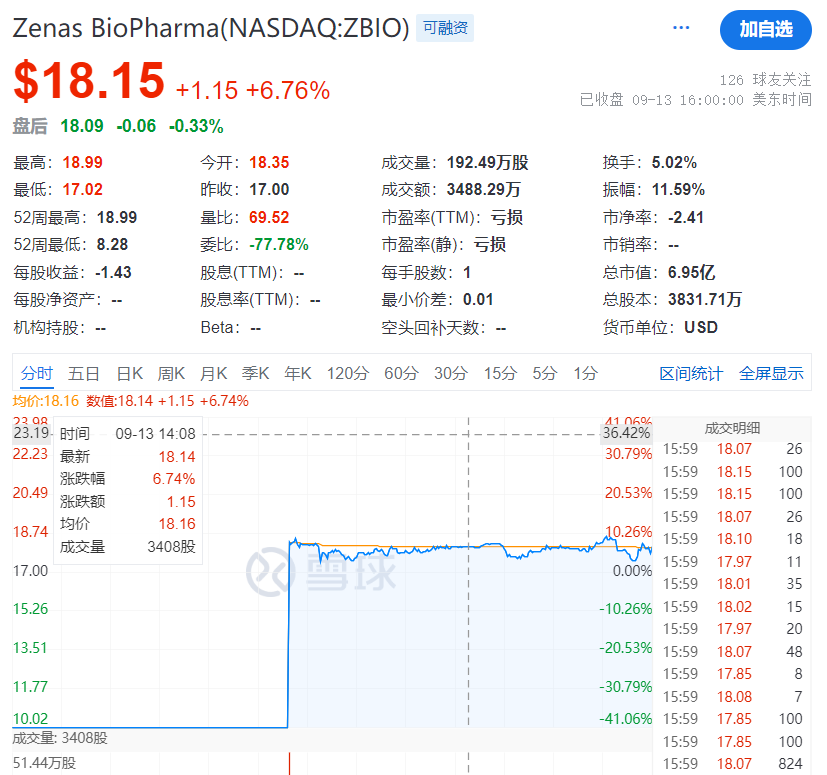The height and width of the screenshot is (775, 827).
Task: Switch to the 60分 interval tab
Action: tap(400, 372)
